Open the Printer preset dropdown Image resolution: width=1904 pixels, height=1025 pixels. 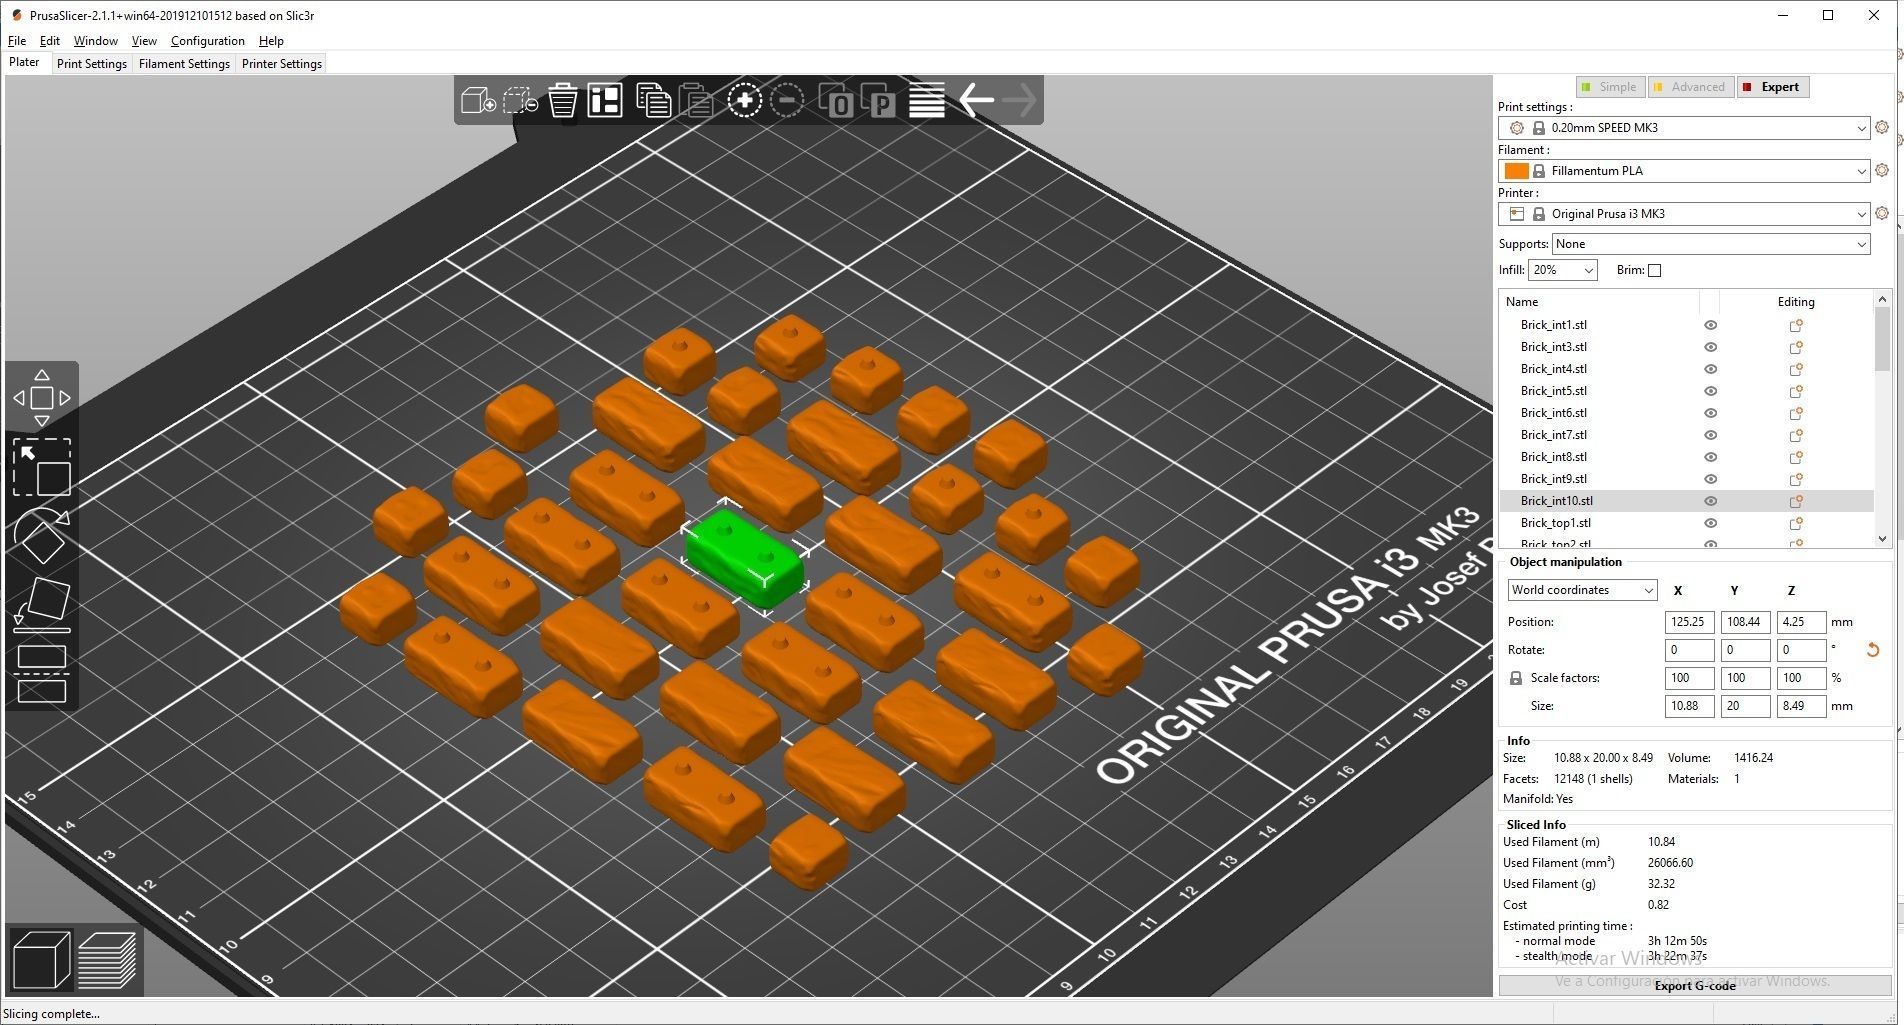(x=1684, y=214)
